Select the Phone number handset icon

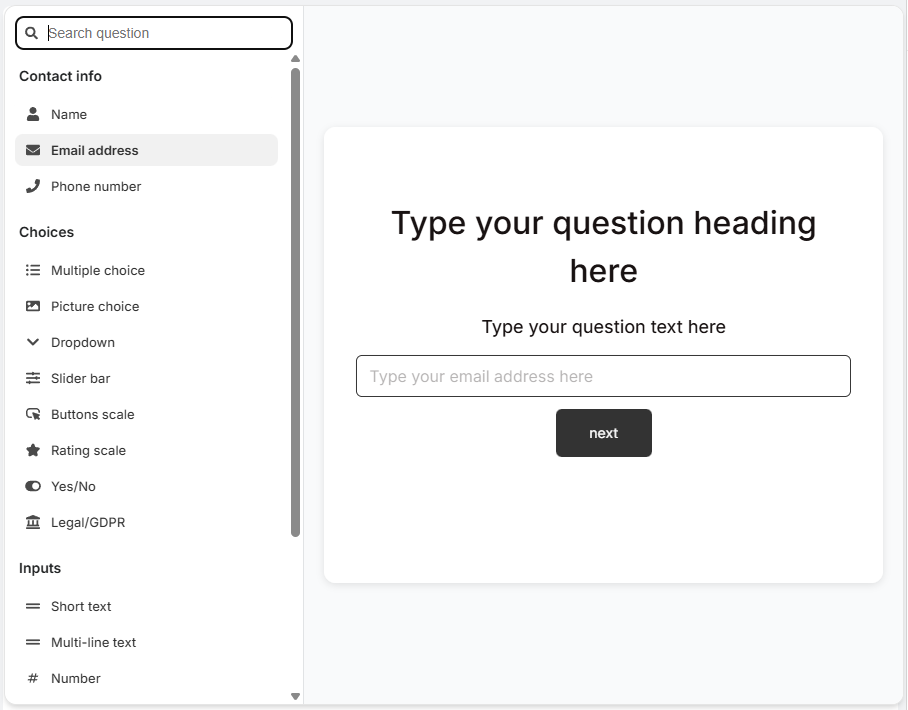click(31, 186)
